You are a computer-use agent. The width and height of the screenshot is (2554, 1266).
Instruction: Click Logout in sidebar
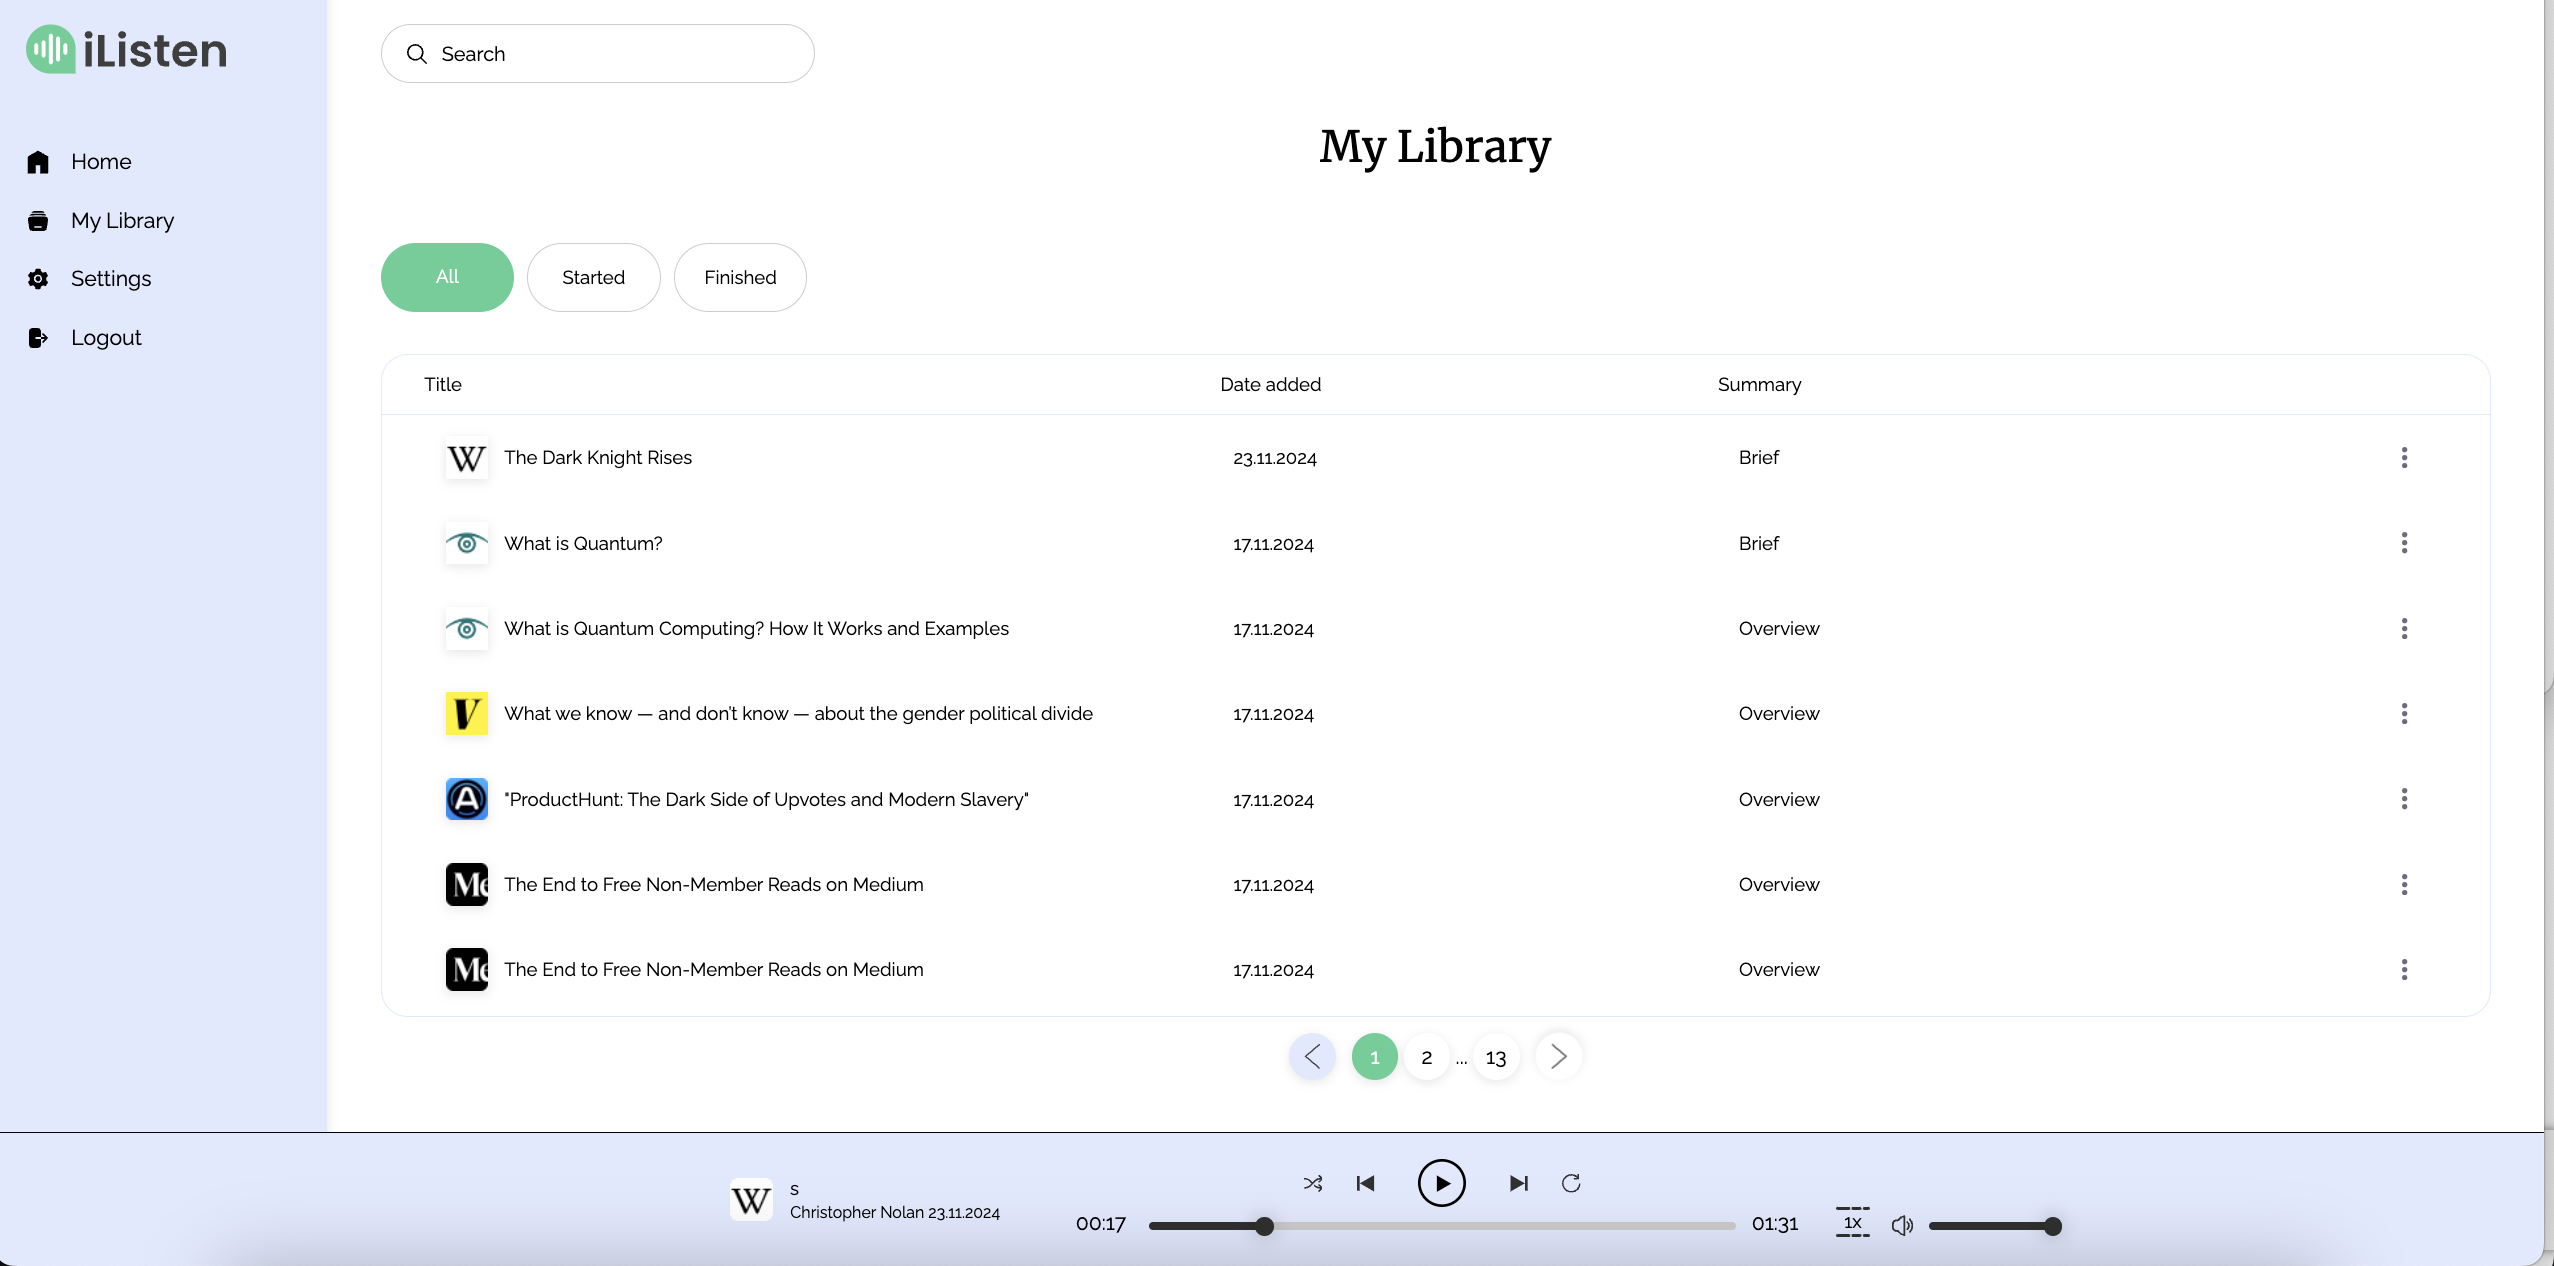point(105,338)
